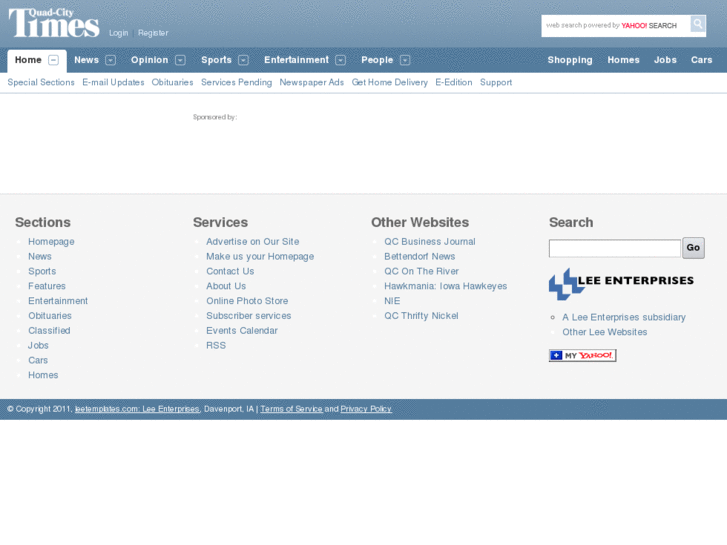Screen dimensions: 727x545
Task: Click Entertainment under Sections
Action: [58, 301]
